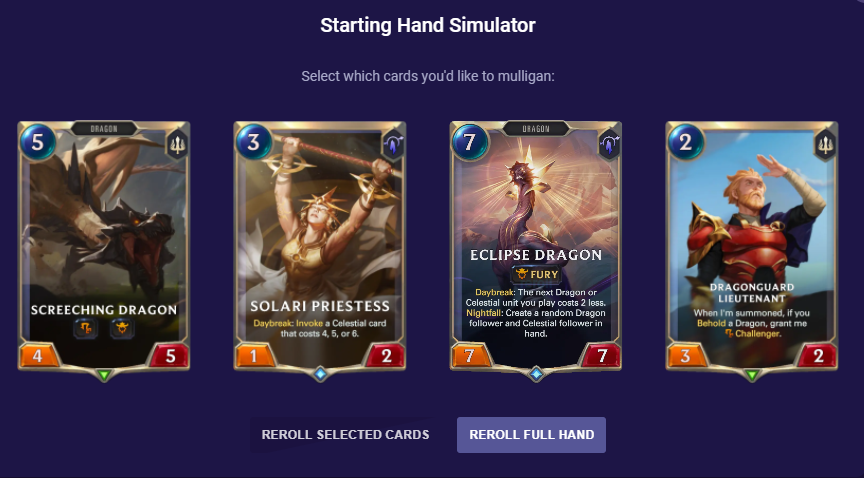Click the Fury keyword icon on Screeching Dragon
The image size is (864, 478).
(122, 329)
